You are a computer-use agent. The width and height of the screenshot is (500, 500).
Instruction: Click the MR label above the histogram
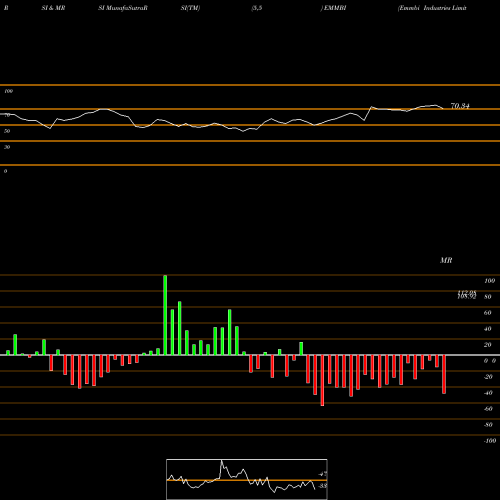[446, 260]
